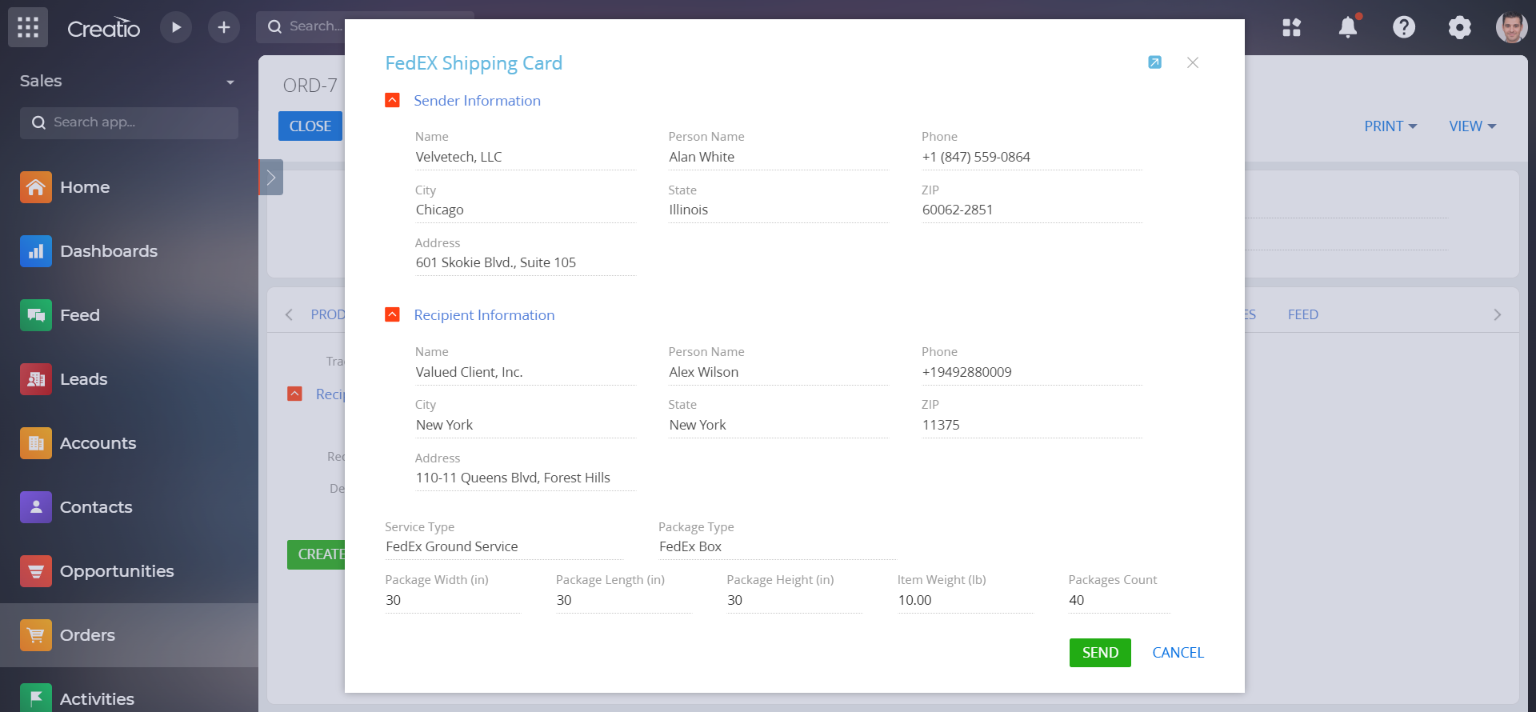Viewport: 1536px width, 712px height.
Task: Click the blue CLOSE button
Action: coord(310,126)
